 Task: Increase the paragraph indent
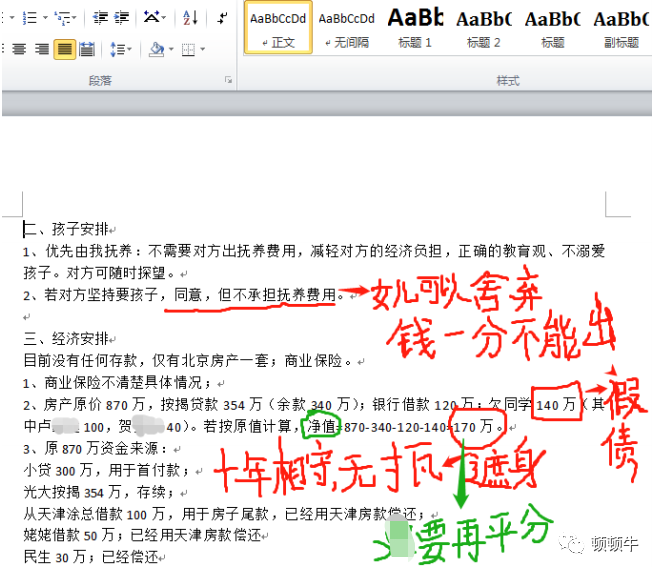click(x=122, y=18)
